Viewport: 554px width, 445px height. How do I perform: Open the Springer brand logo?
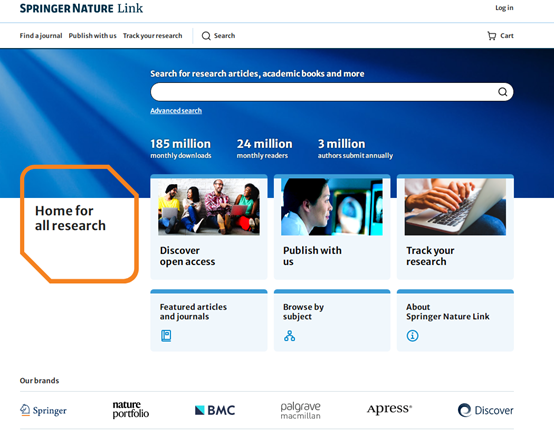pyautogui.click(x=43, y=410)
